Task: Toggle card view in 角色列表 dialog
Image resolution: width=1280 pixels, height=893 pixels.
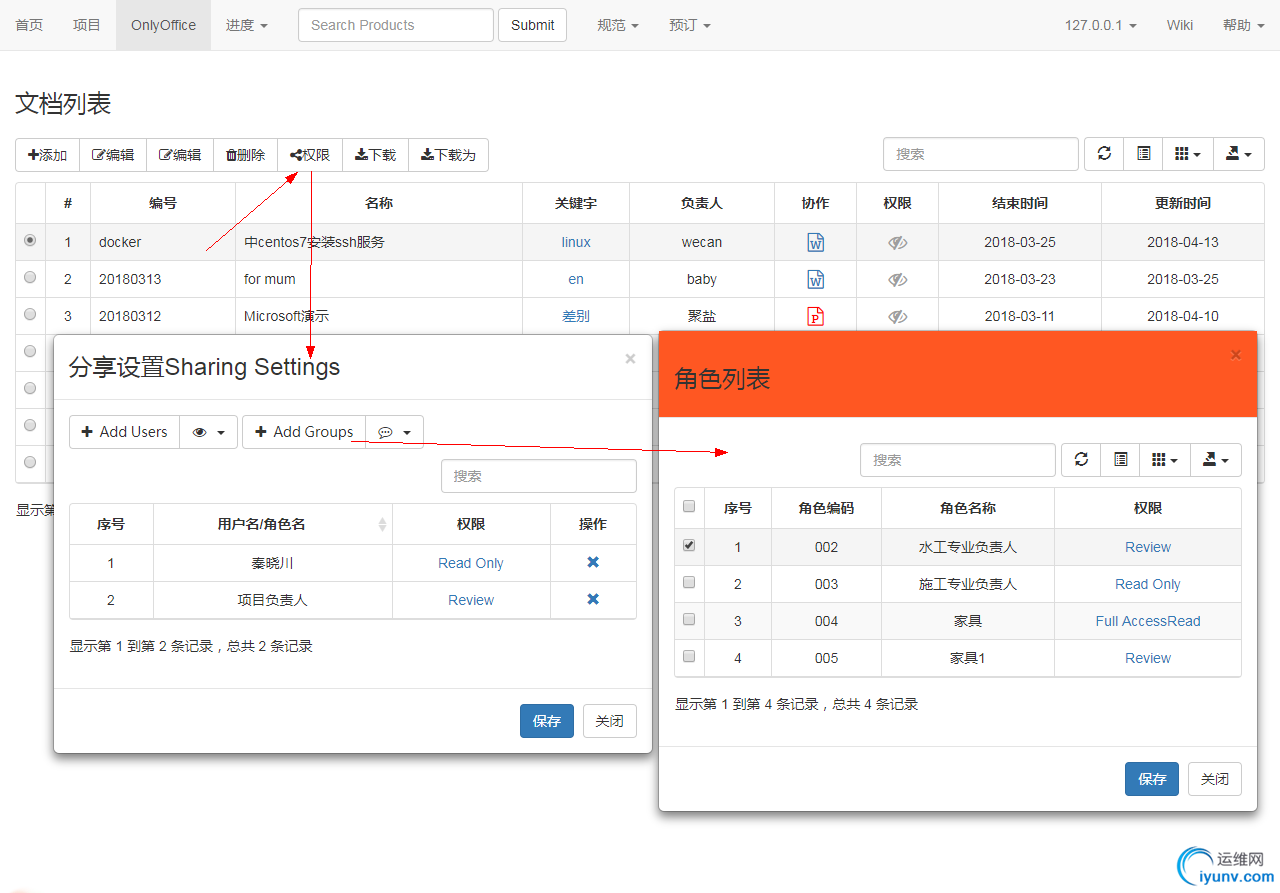Action: (x=1121, y=459)
